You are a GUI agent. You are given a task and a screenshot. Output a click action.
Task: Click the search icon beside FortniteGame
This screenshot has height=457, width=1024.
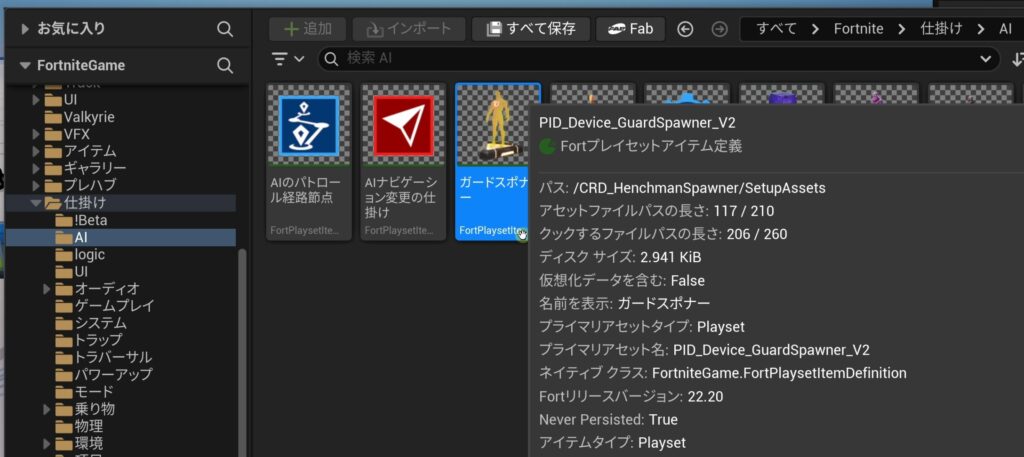tap(225, 66)
